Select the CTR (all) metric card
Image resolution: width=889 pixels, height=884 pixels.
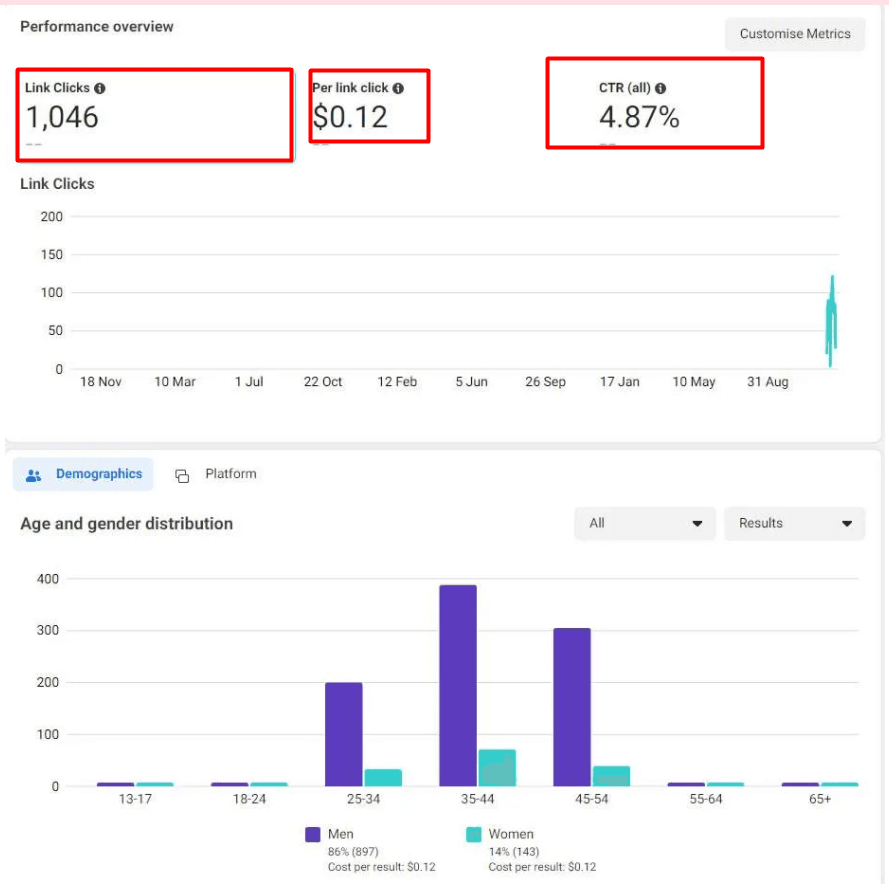654,104
